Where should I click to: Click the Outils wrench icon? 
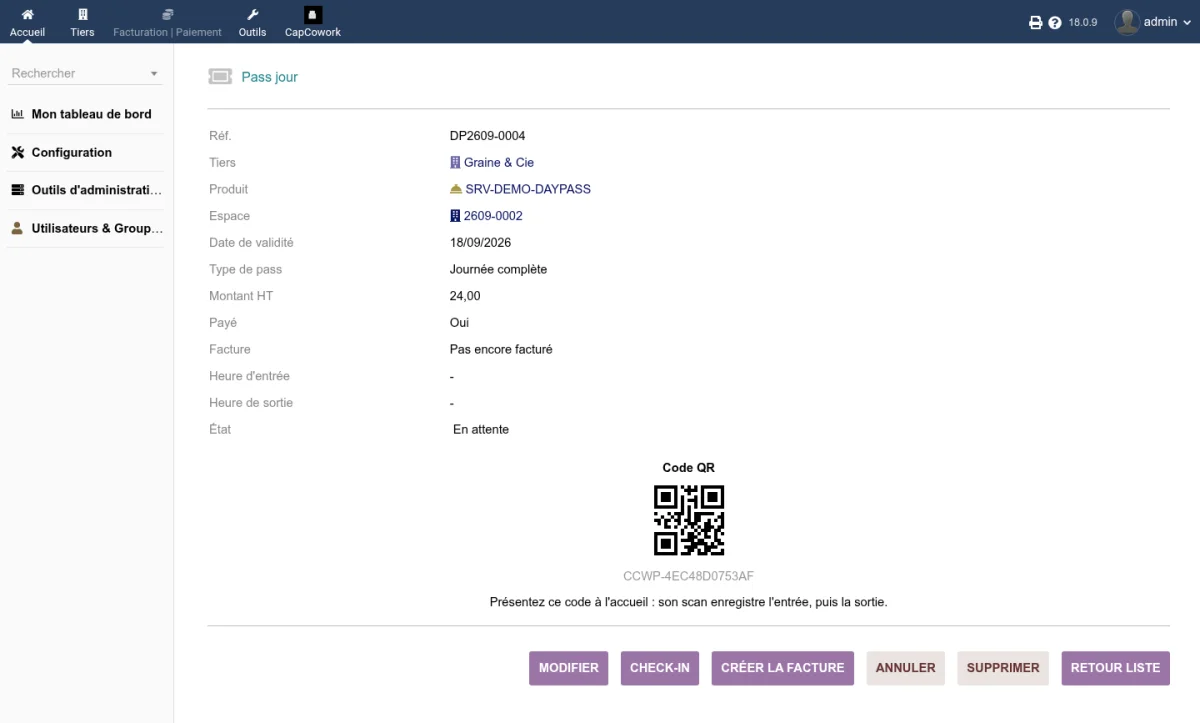253,14
